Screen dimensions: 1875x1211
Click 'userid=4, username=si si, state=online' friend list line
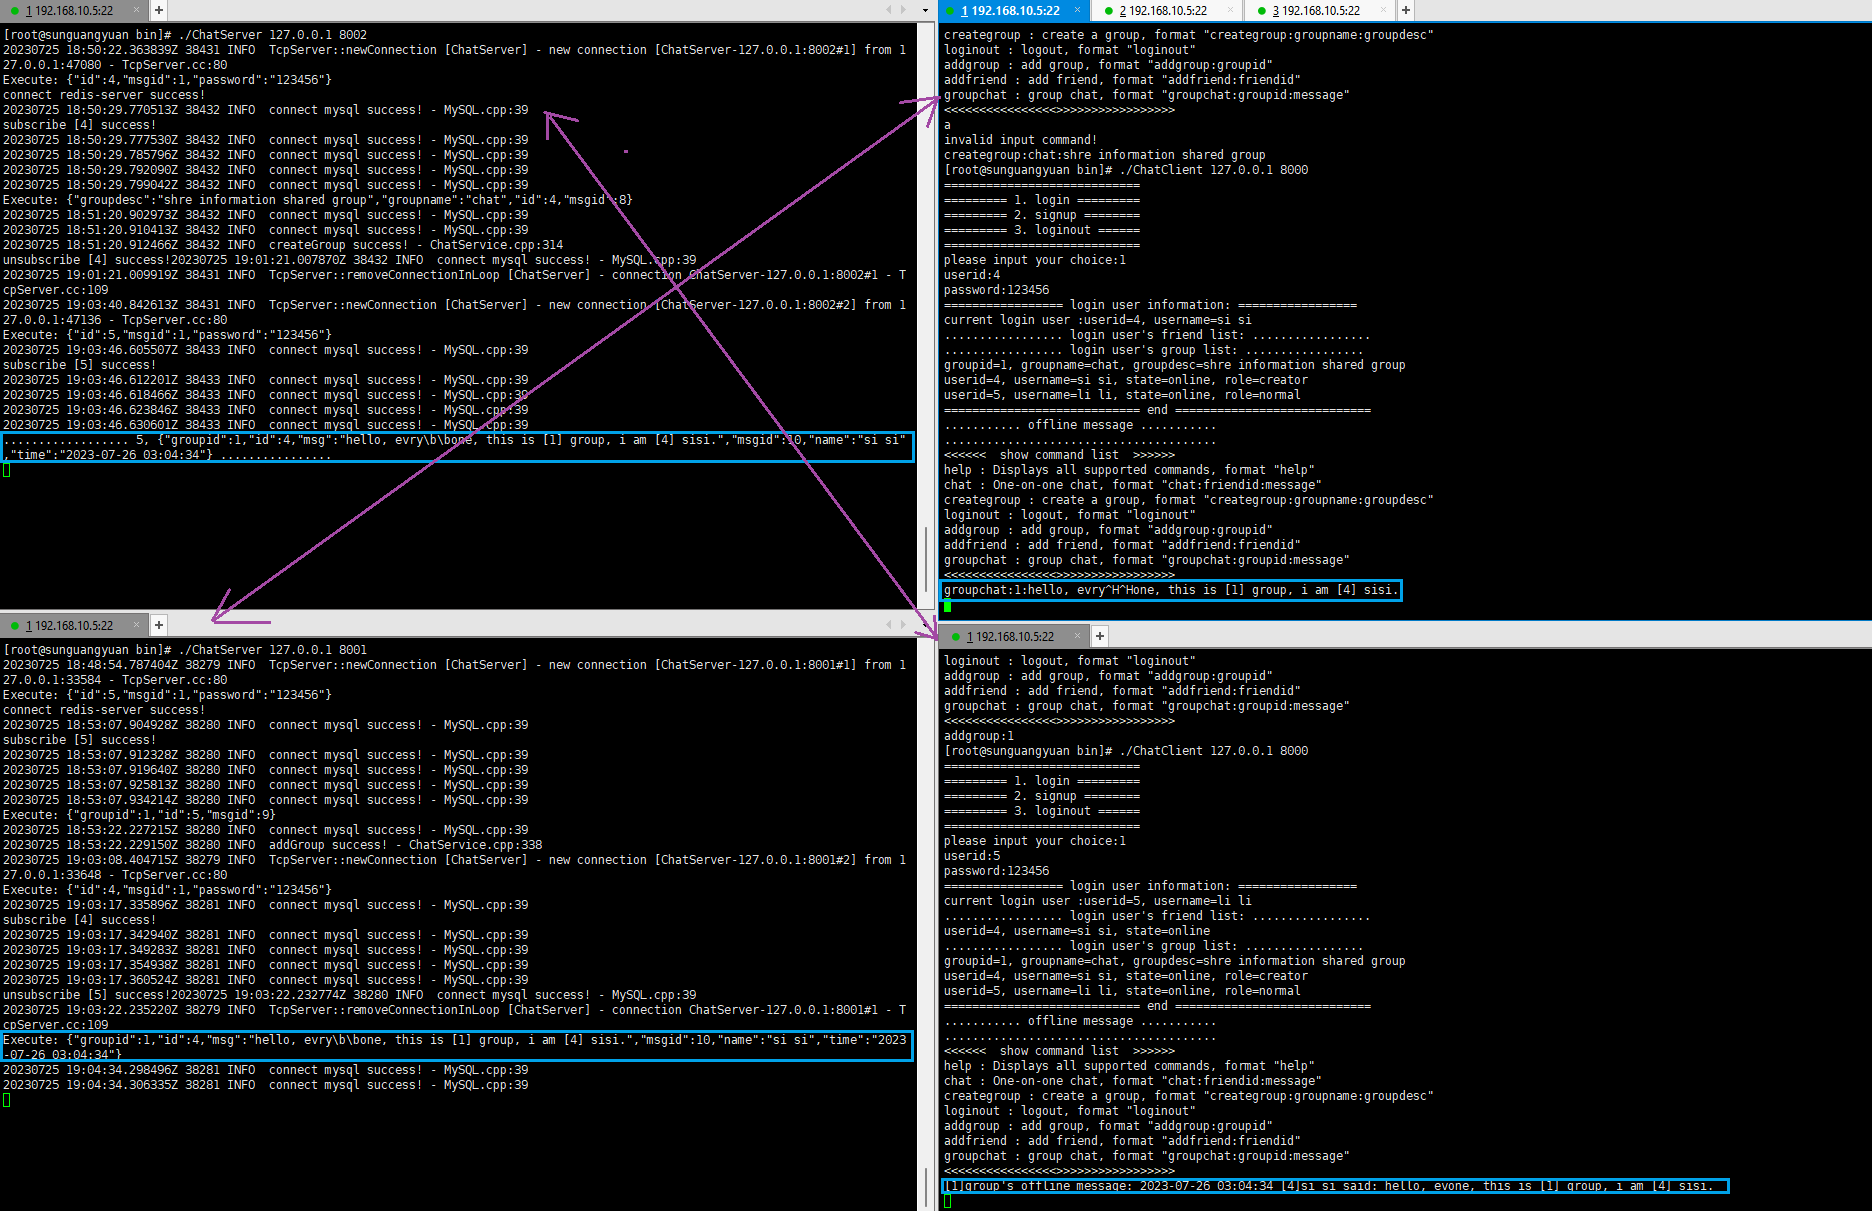1077,931
